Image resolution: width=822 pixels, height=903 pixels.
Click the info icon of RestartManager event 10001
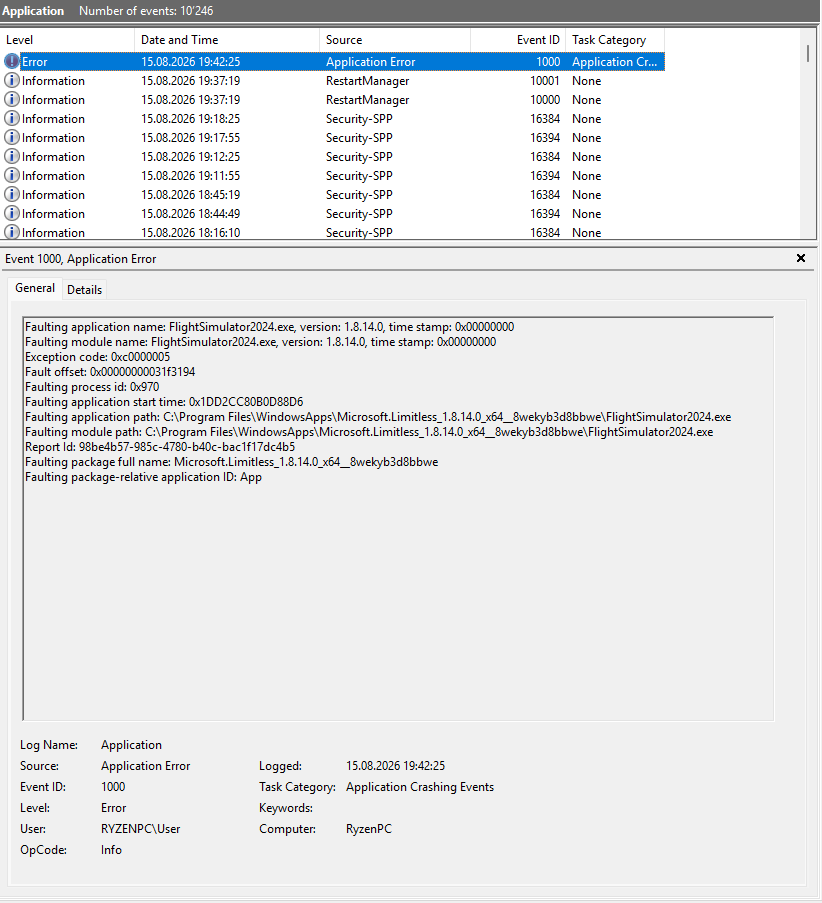pos(12,80)
